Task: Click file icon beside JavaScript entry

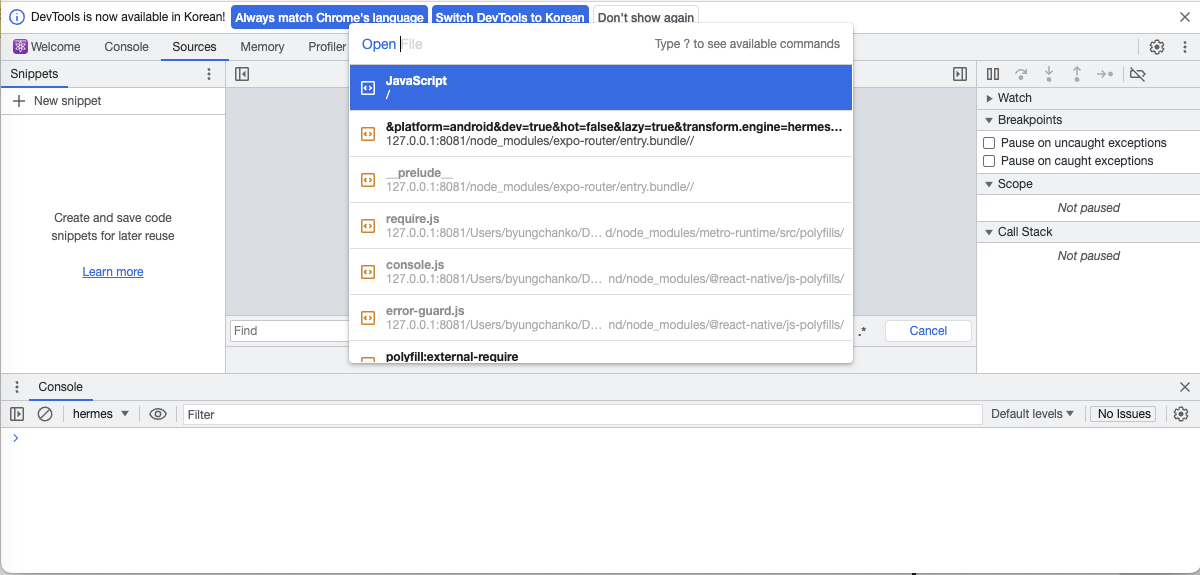Action: point(368,88)
